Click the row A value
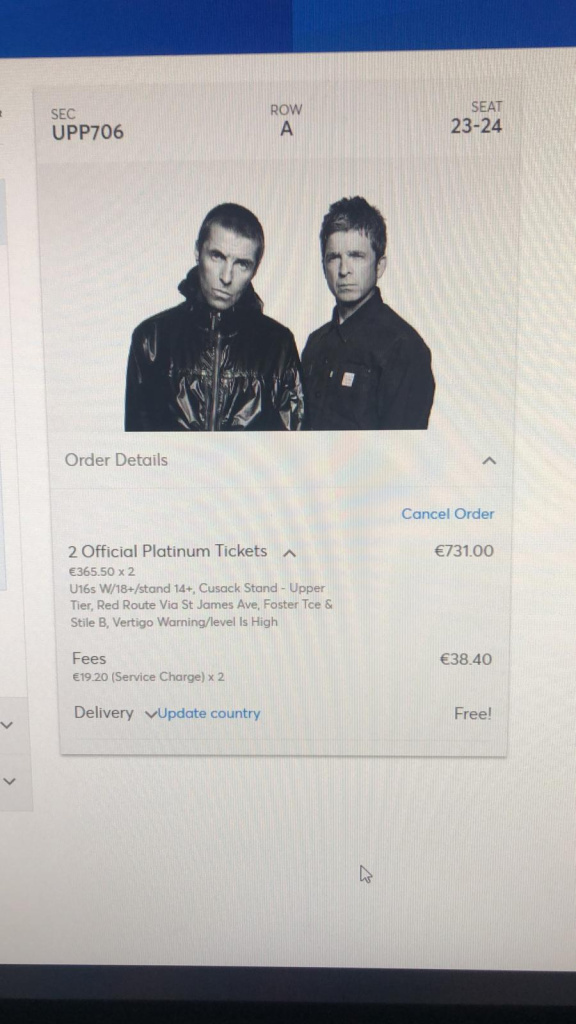This screenshot has width=576, height=1024. (286, 129)
